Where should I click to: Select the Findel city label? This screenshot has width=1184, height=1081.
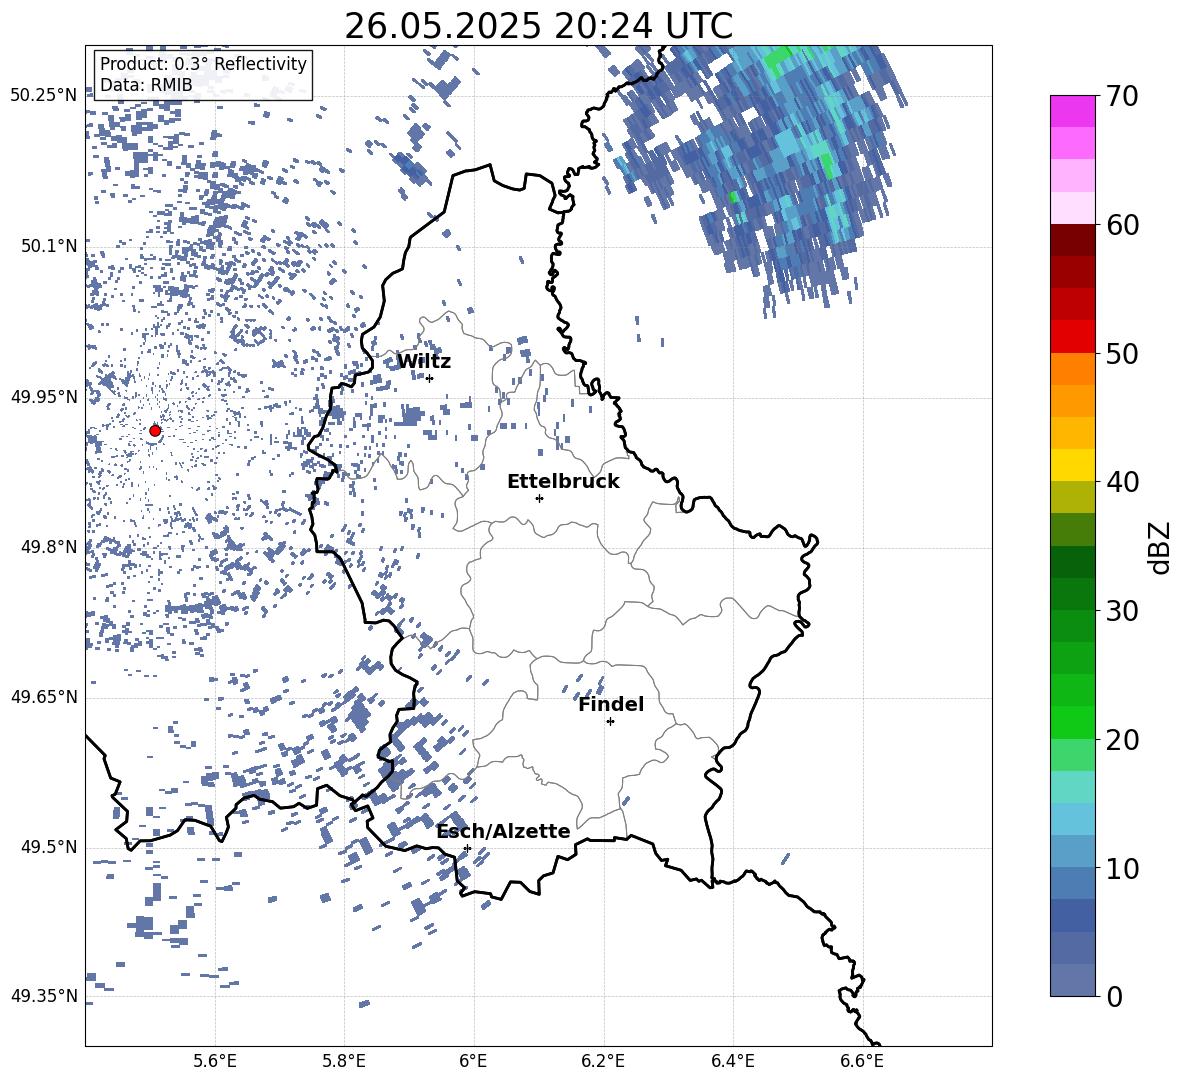coord(611,704)
